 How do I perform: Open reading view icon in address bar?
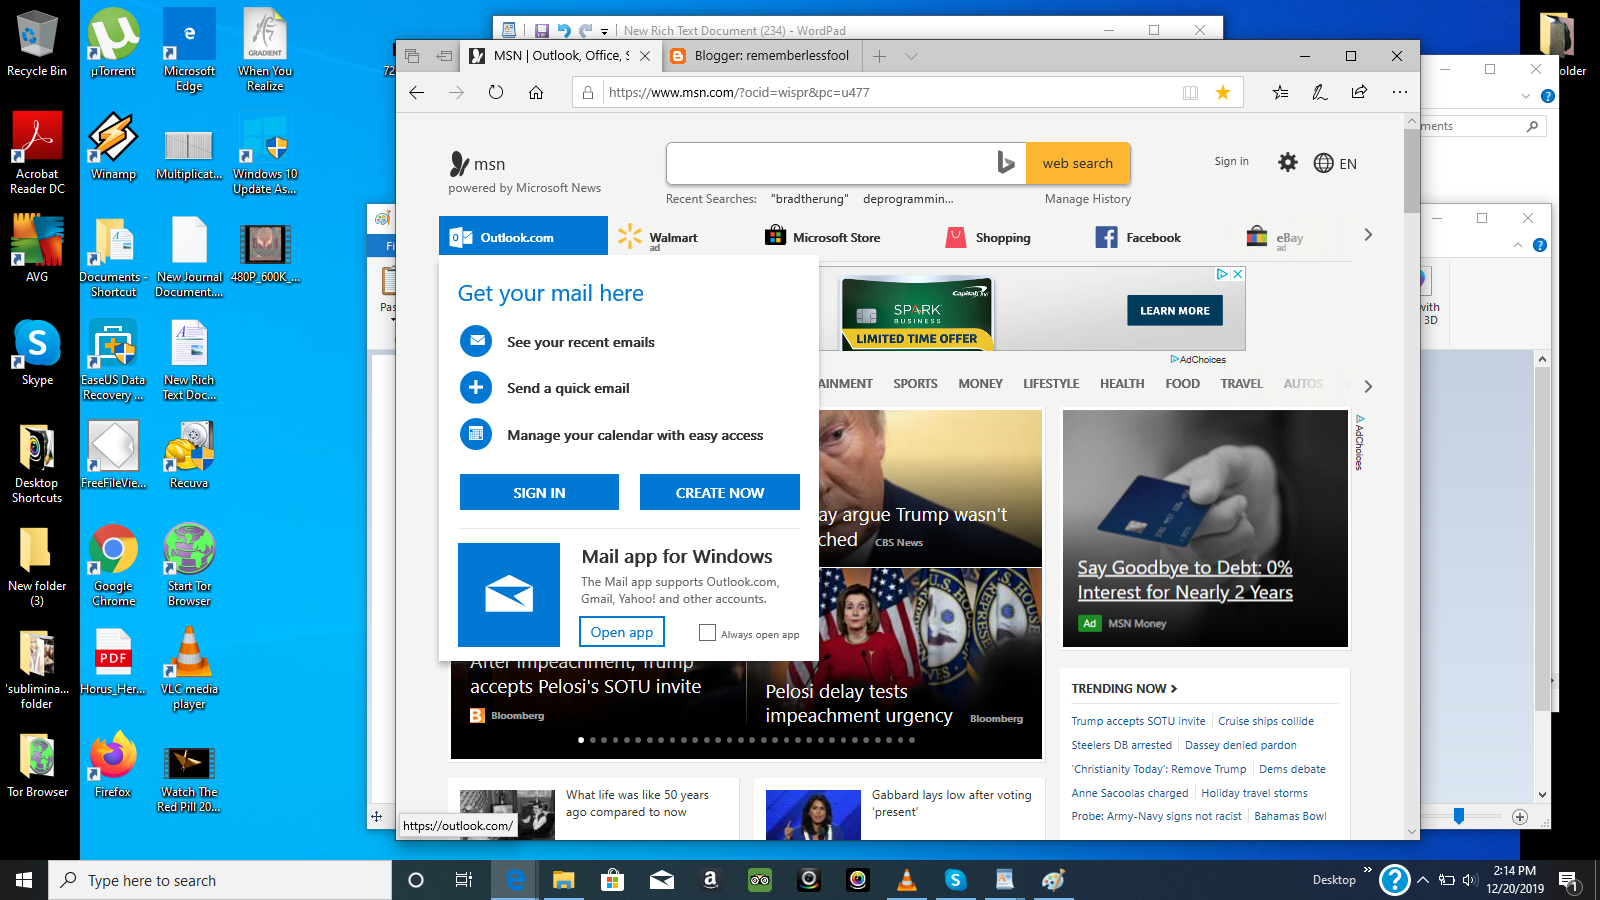(x=1190, y=92)
